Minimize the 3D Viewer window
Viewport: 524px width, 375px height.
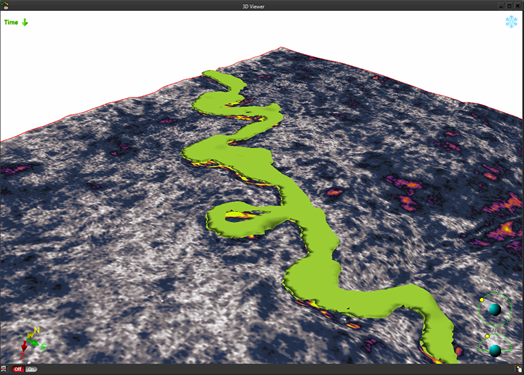(501, 6)
